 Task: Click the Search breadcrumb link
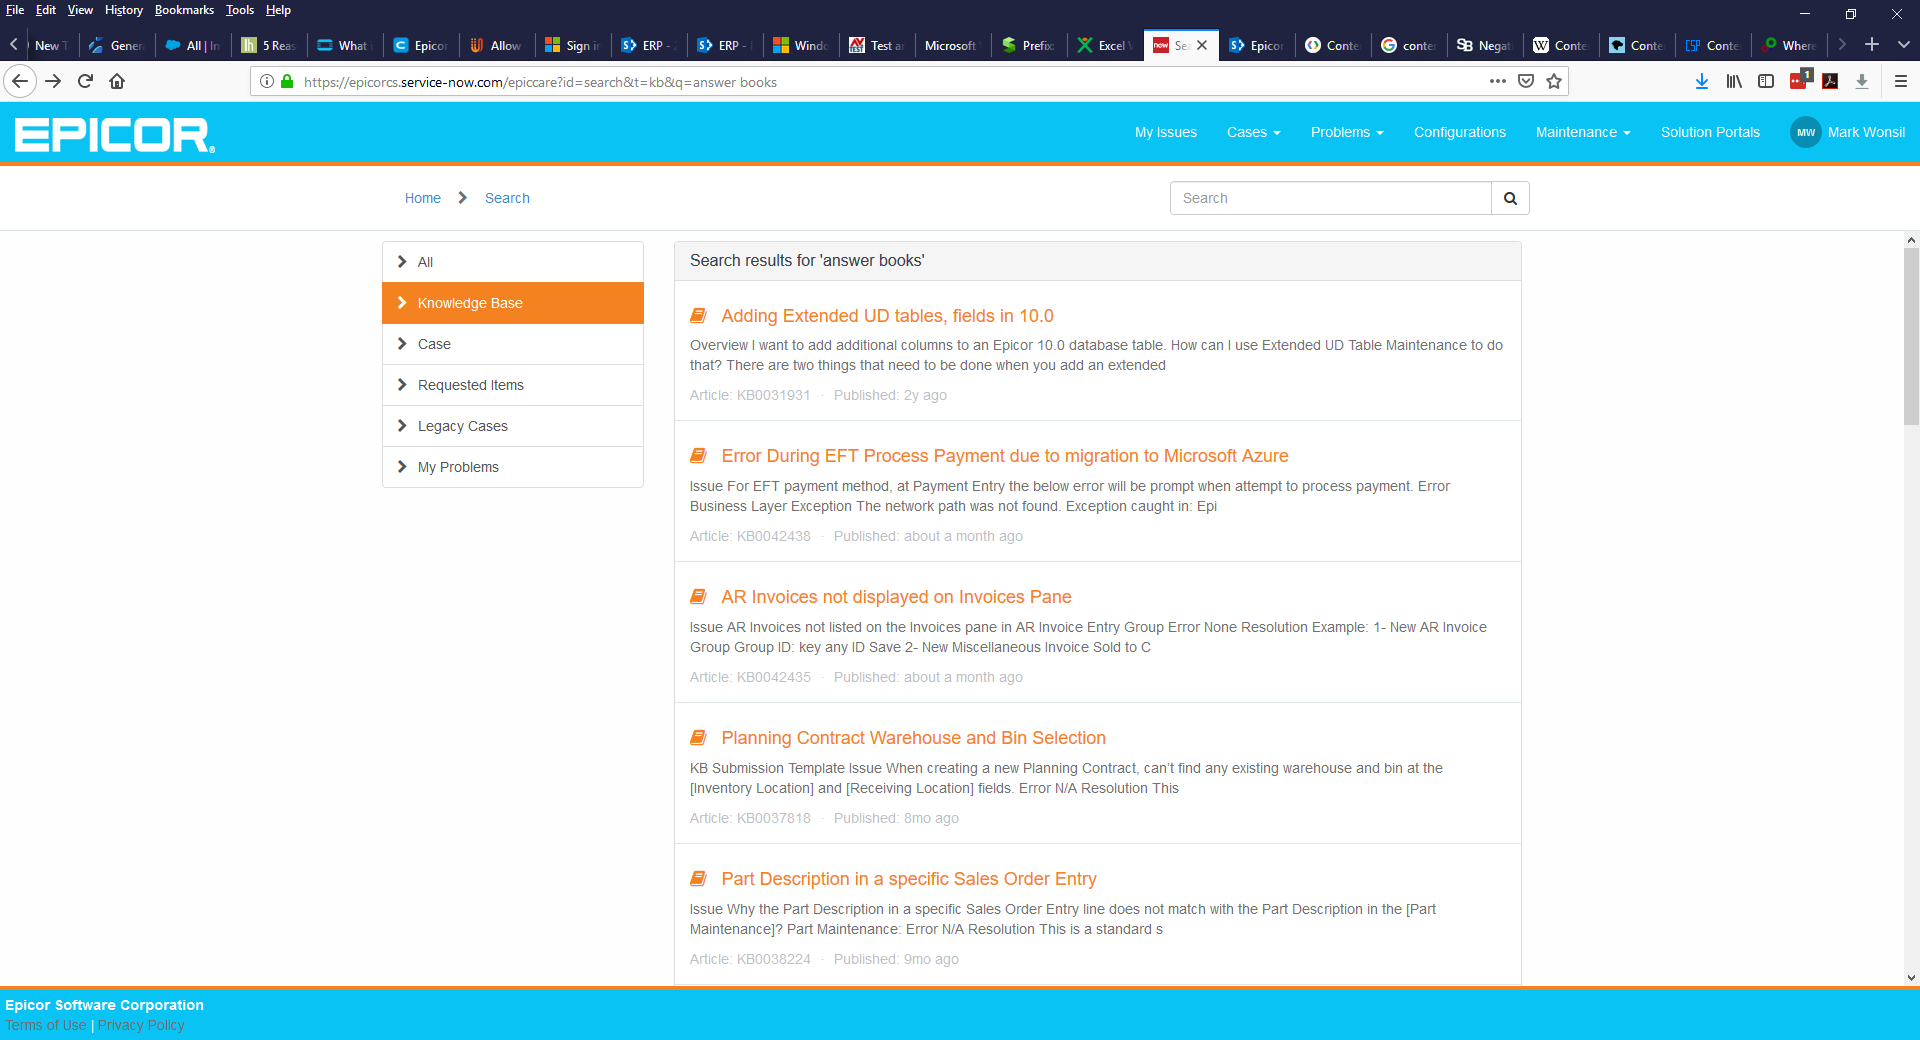click(x=507, y=198)
